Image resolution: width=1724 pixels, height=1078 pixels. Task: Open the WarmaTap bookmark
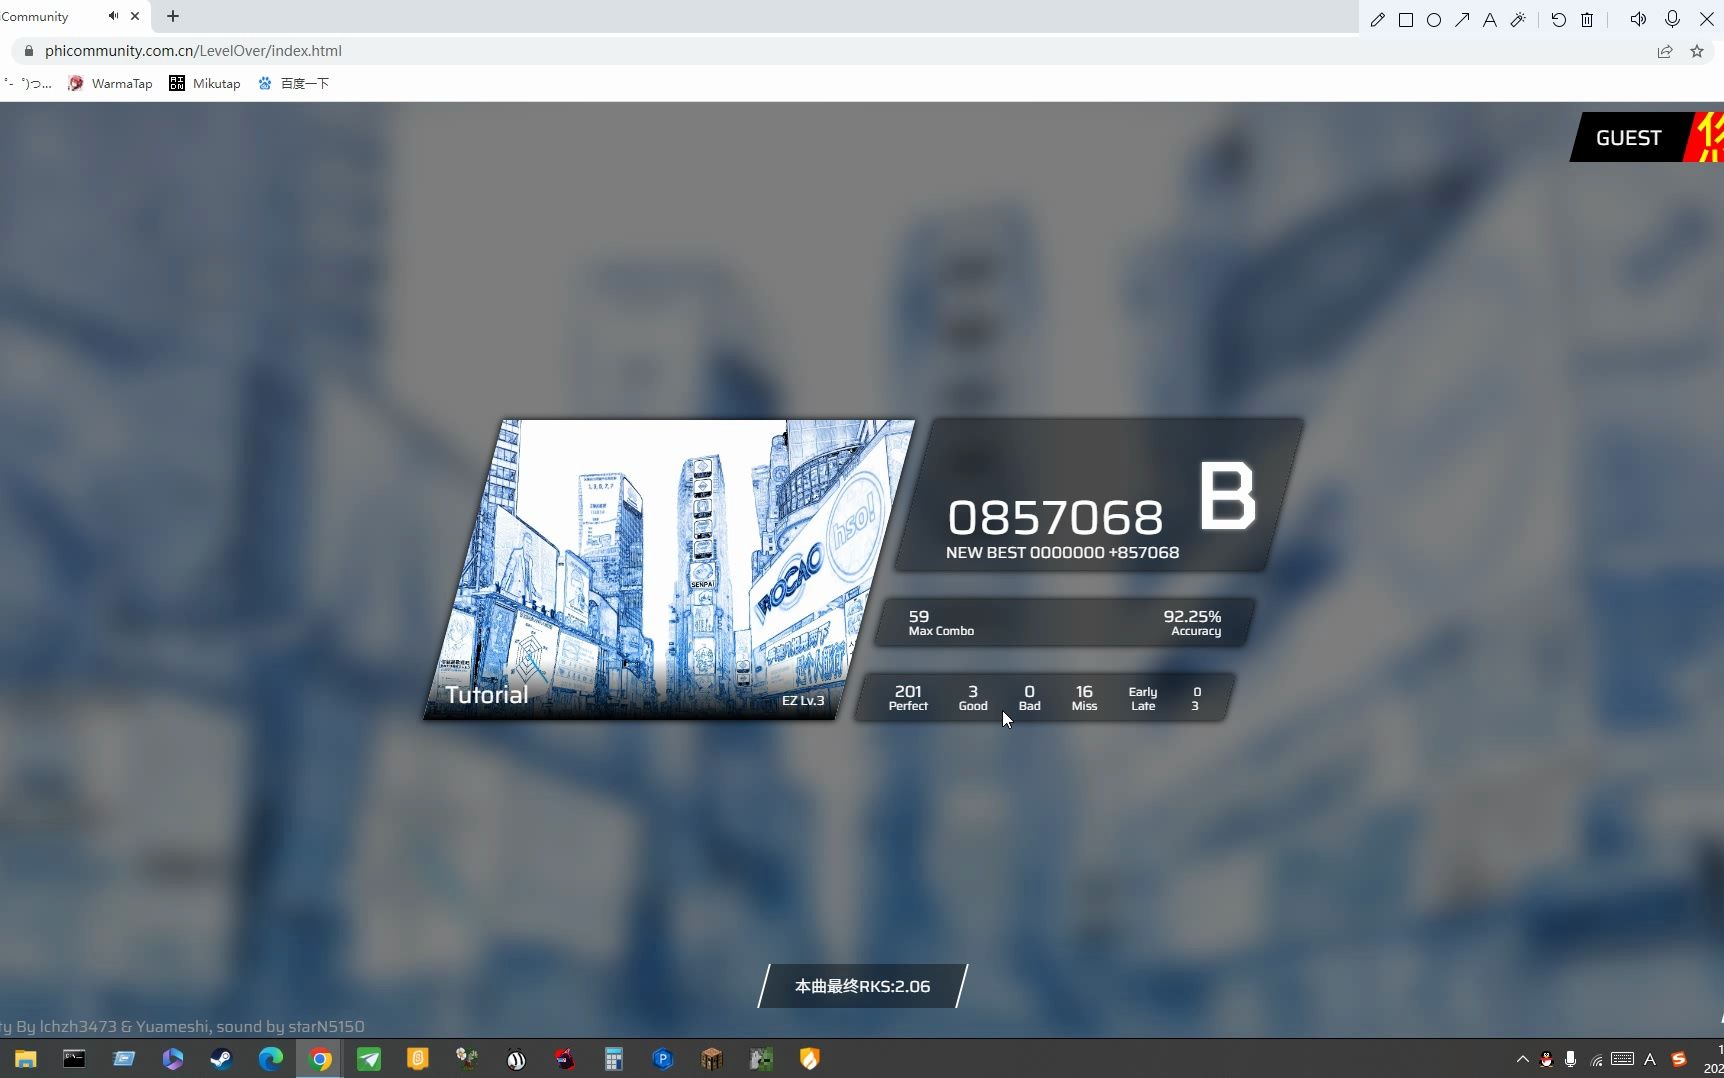coord(110,84)
